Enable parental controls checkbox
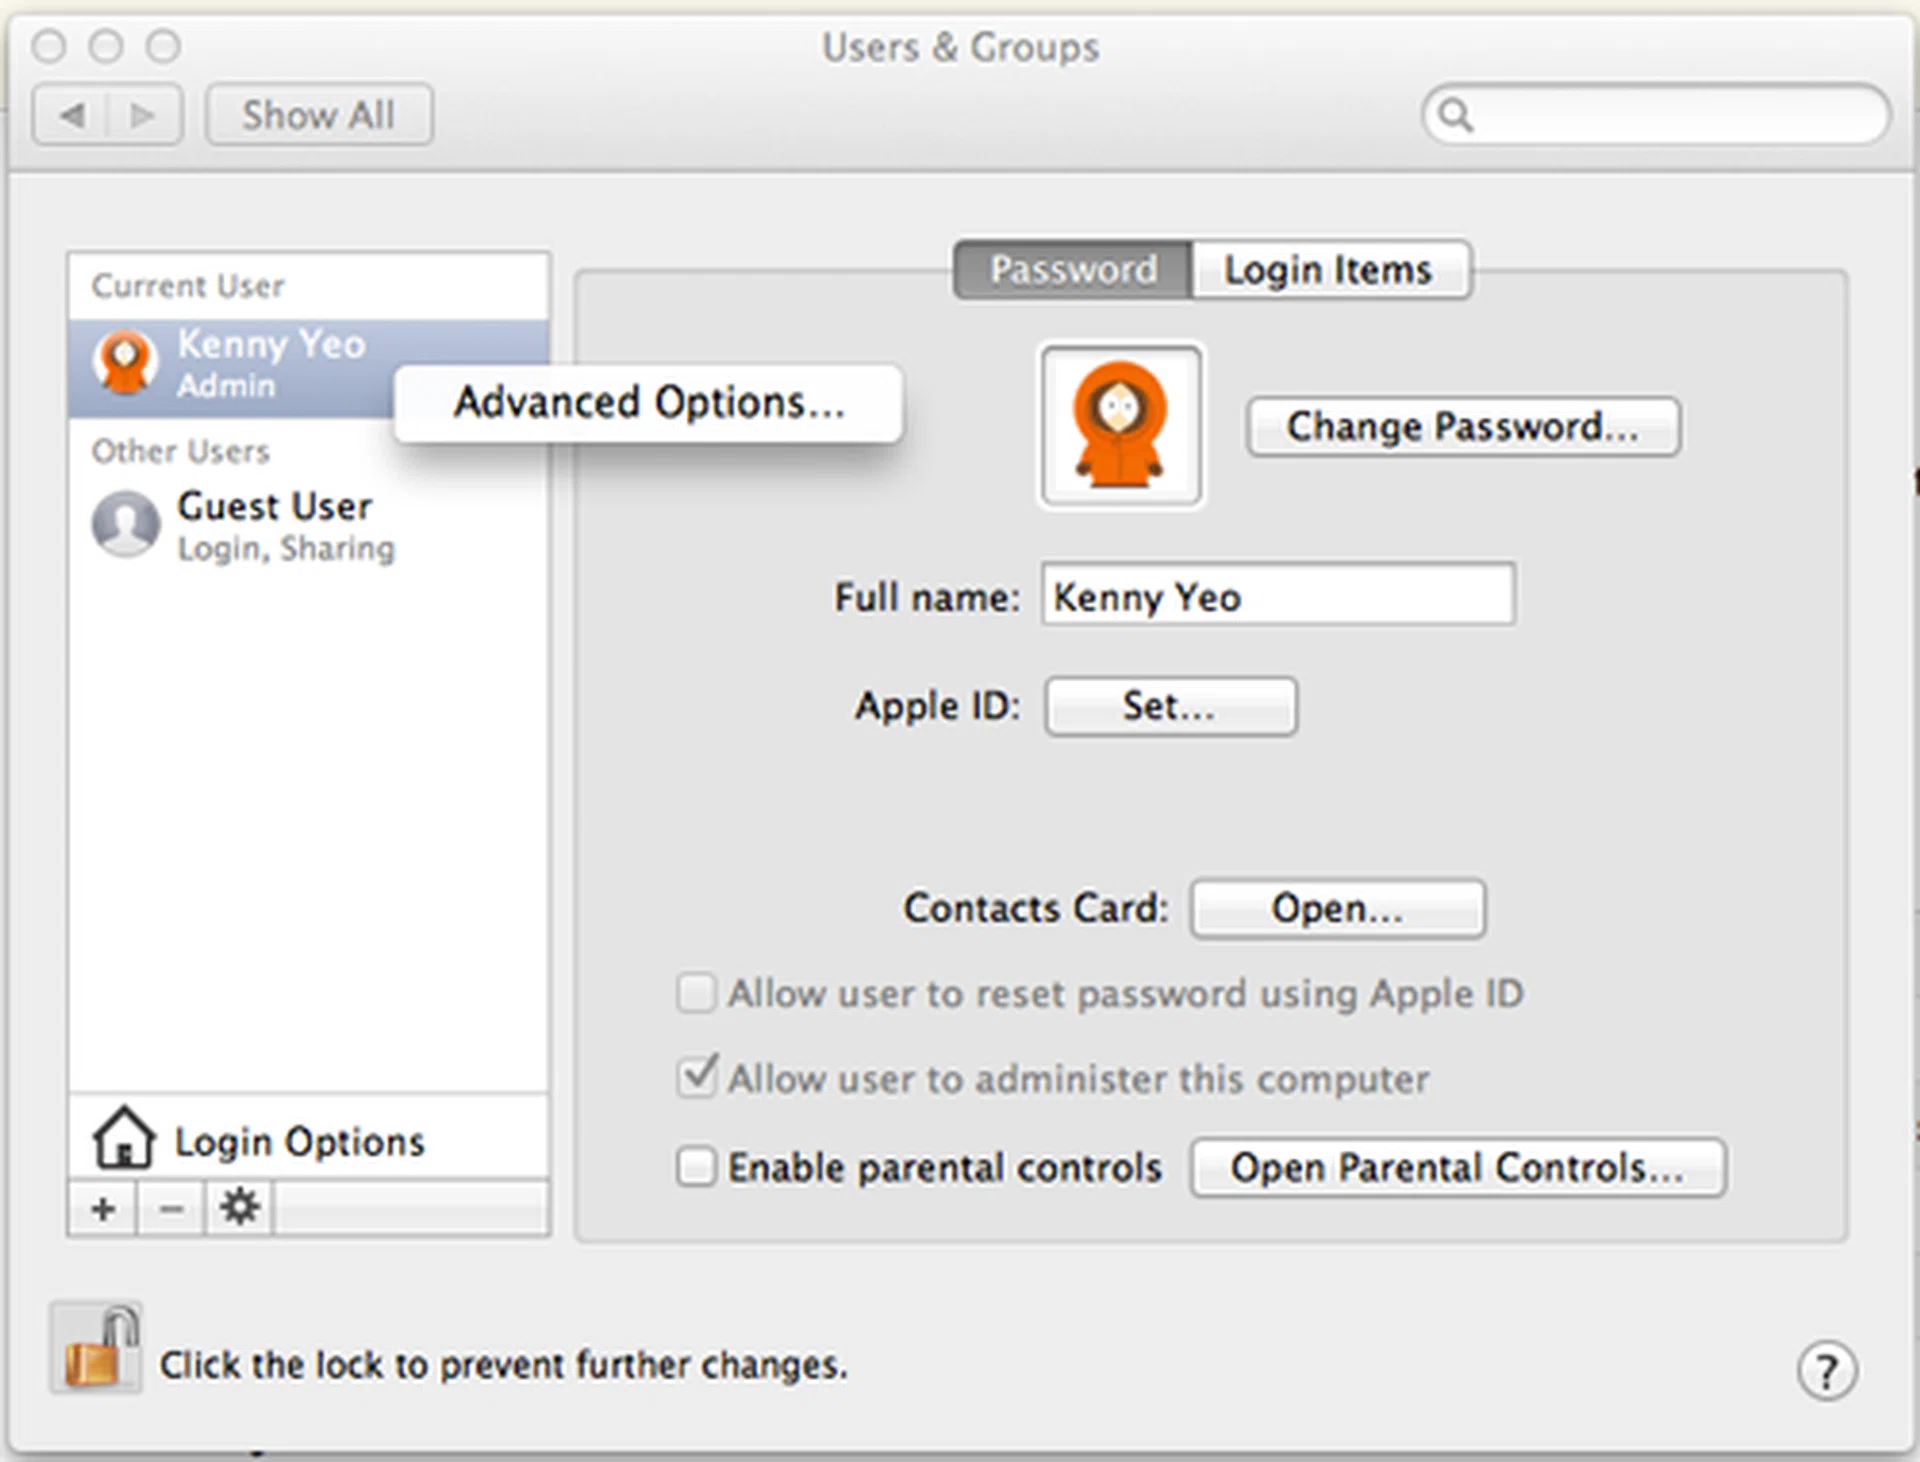This screenshot has height=1462, width=1920. [696, 1167]
